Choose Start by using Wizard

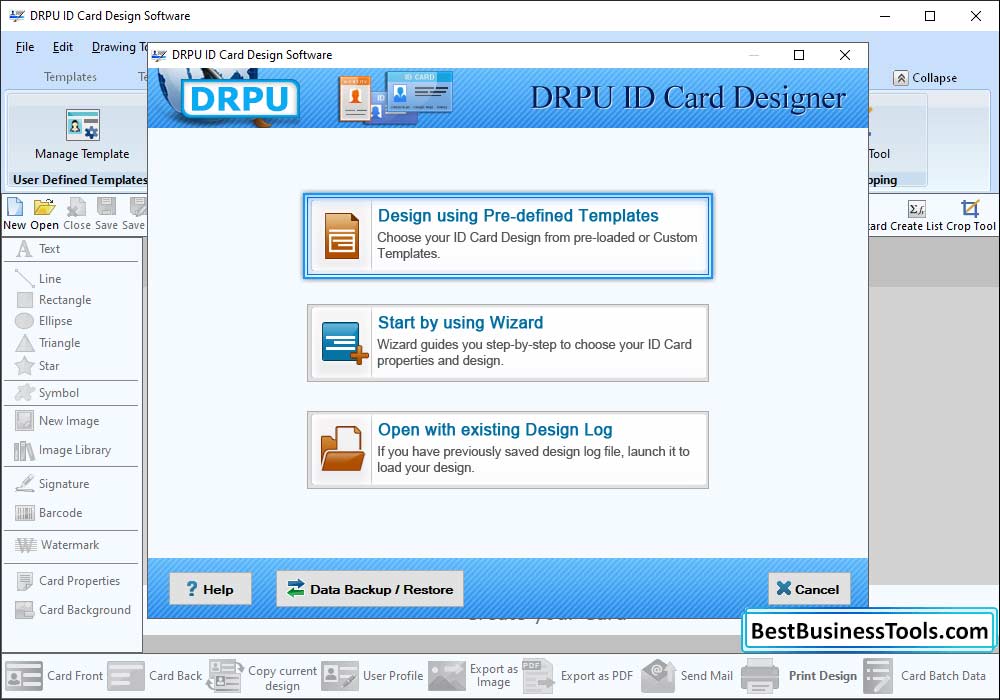coord(508,343)
